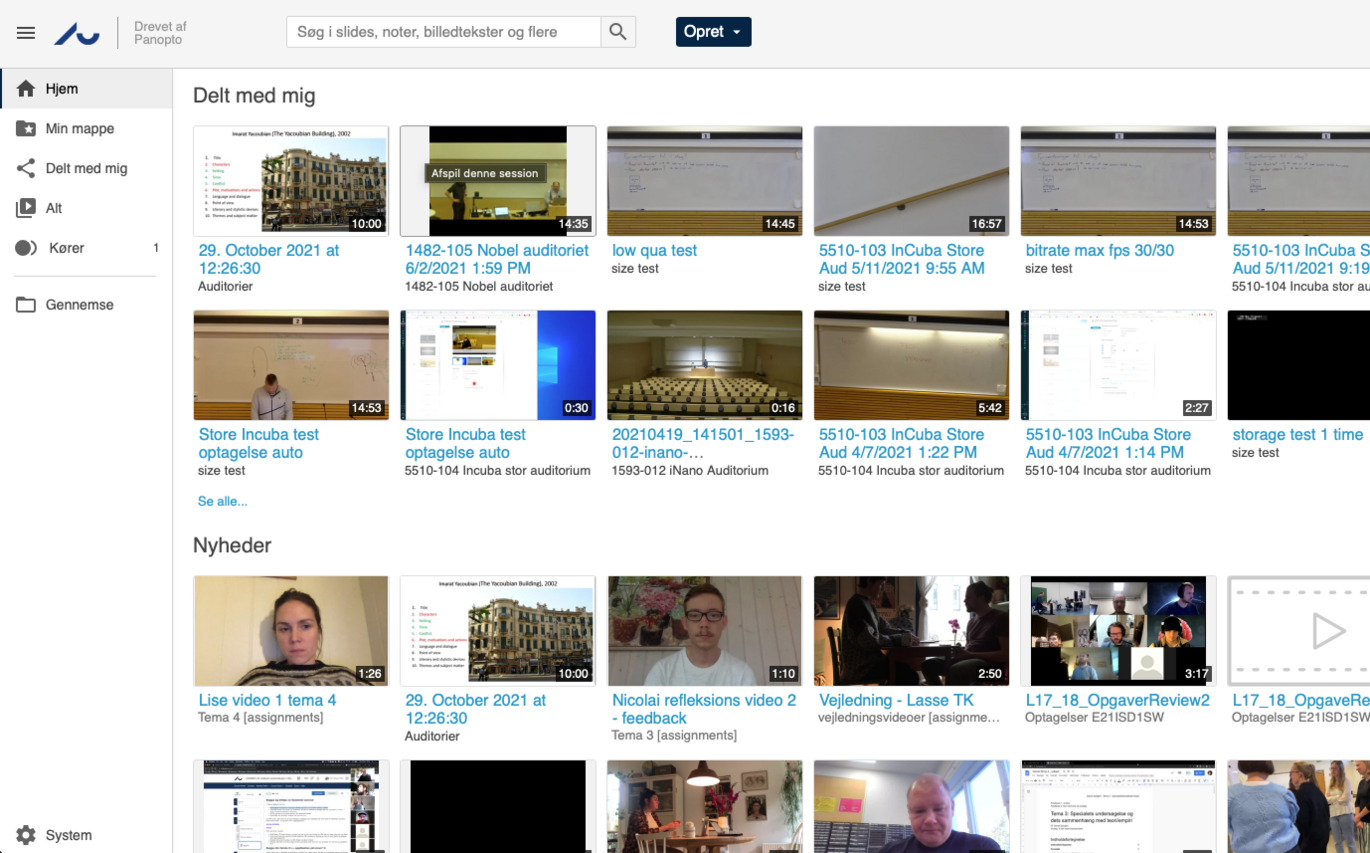Click the Kører recording status icon
The width and height of the screenshot is (1370, 853).
point(26,248)
